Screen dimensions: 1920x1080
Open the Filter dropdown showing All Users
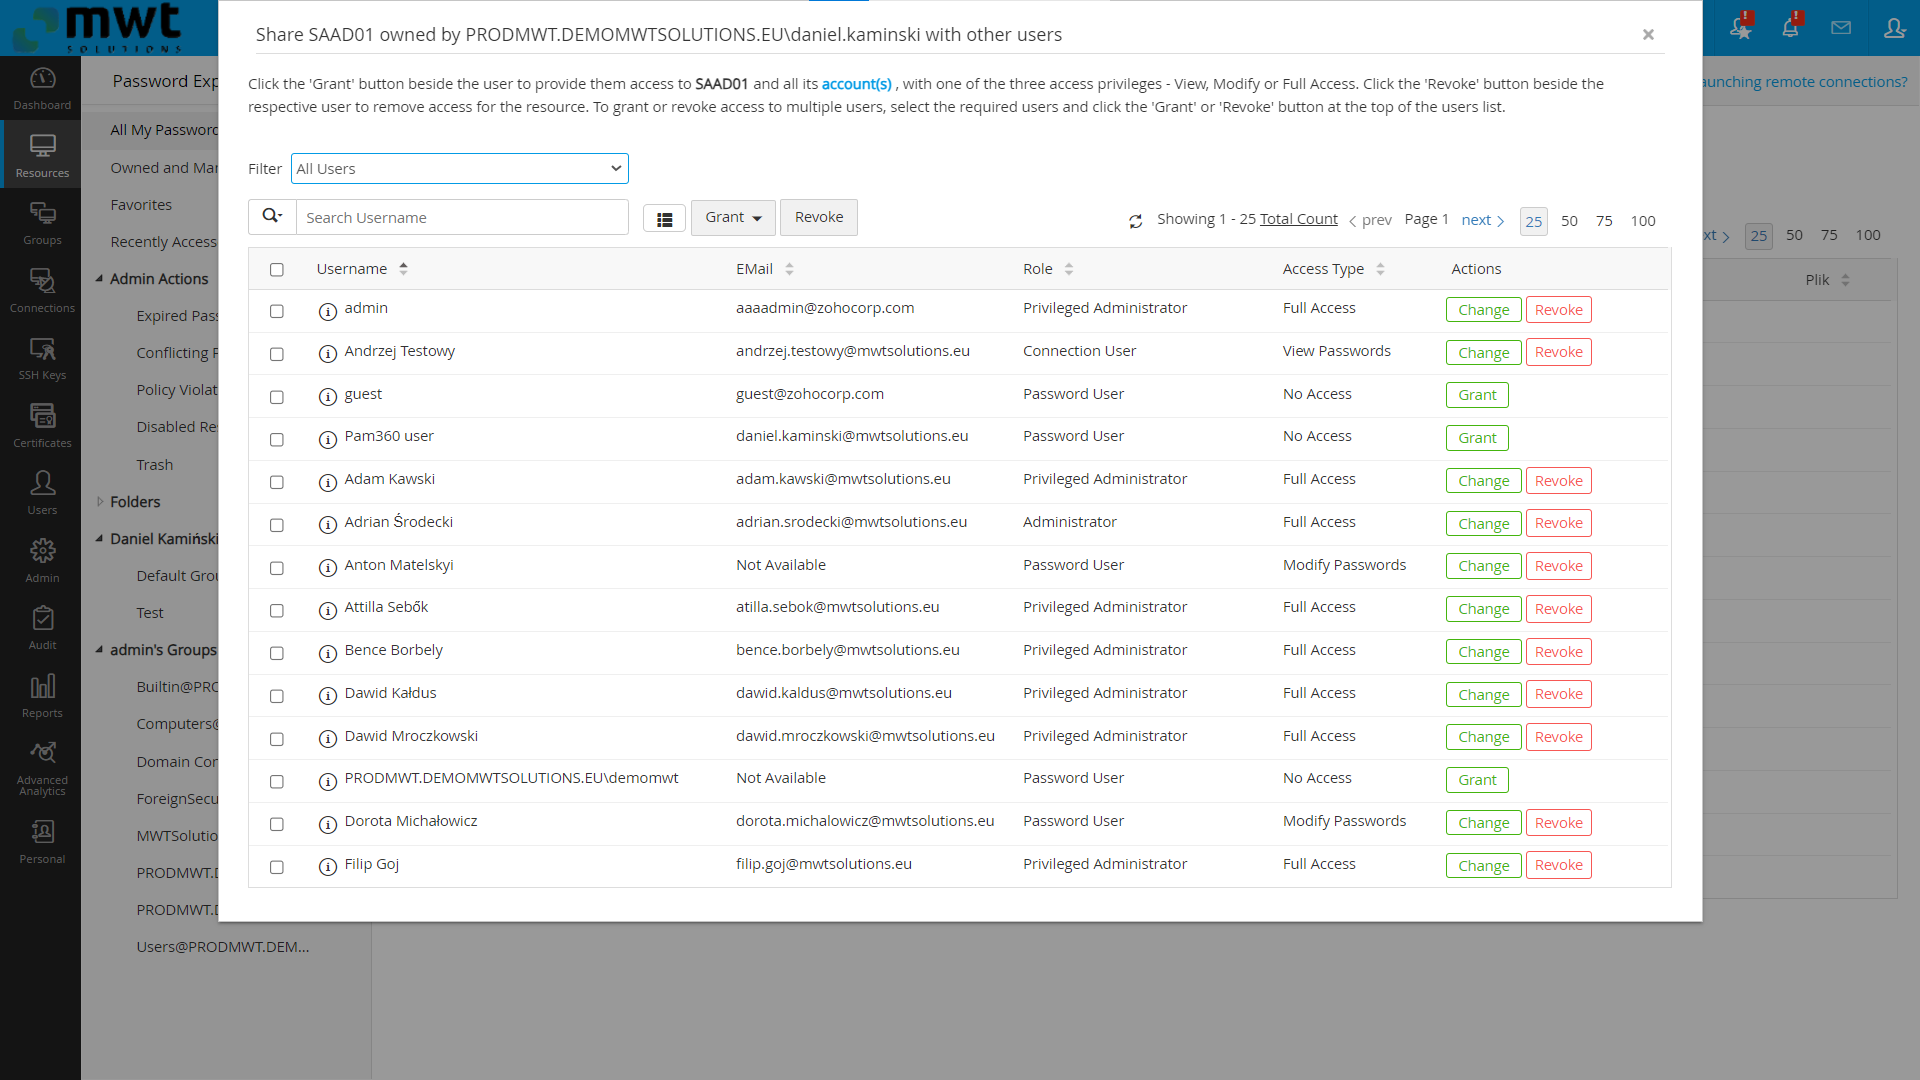click(x=459, y=168)
